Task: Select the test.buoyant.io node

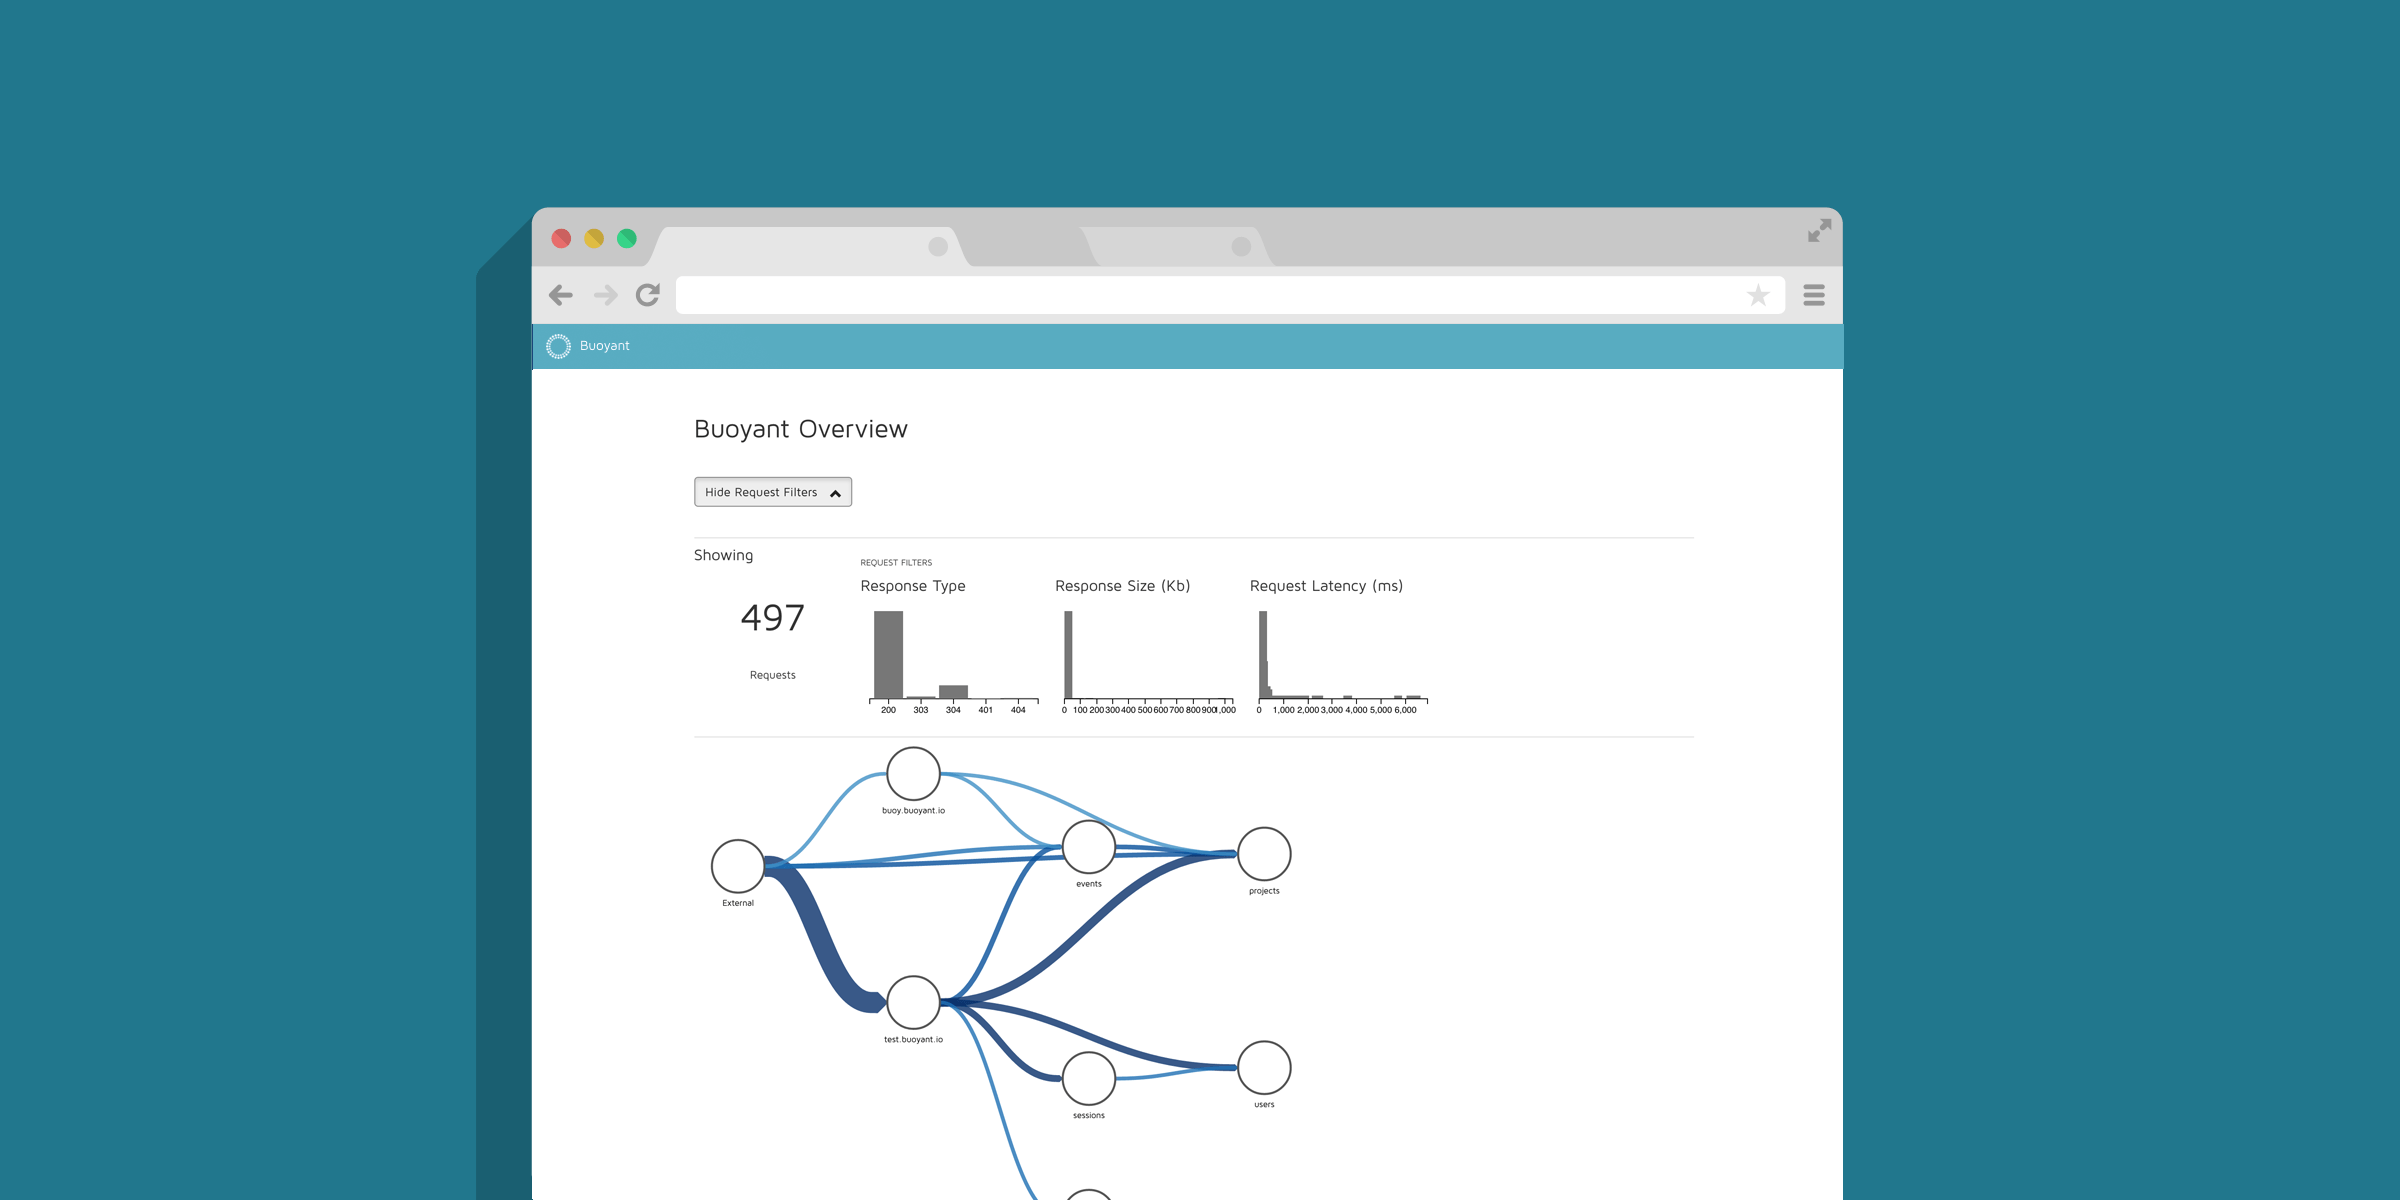Action: coord(913,1002)
